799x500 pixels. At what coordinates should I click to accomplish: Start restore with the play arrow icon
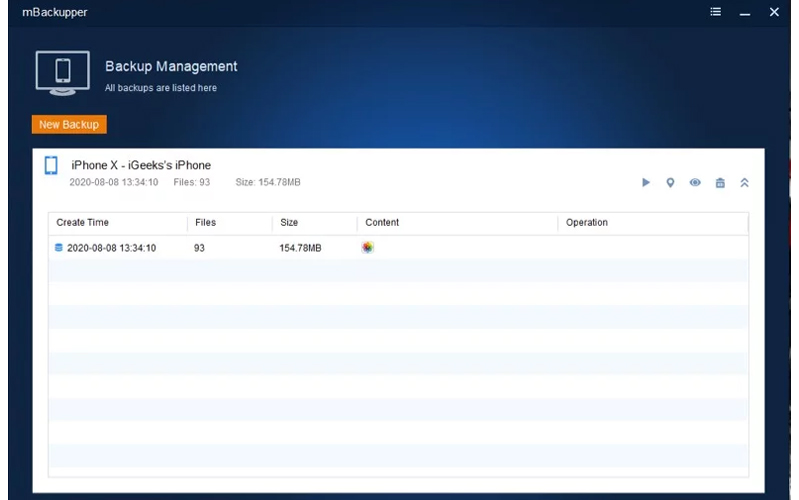(x=646, y=182)
